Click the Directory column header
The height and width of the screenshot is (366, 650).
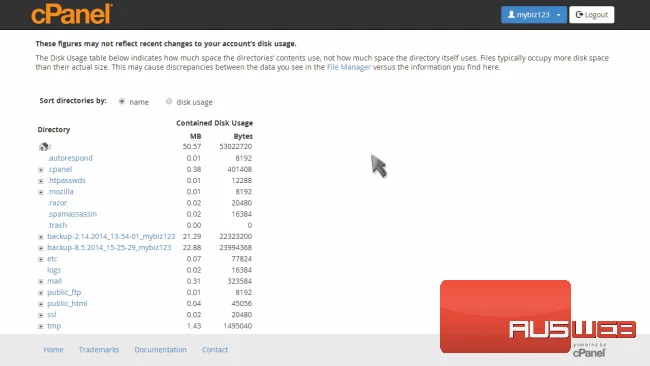[54, 129]
